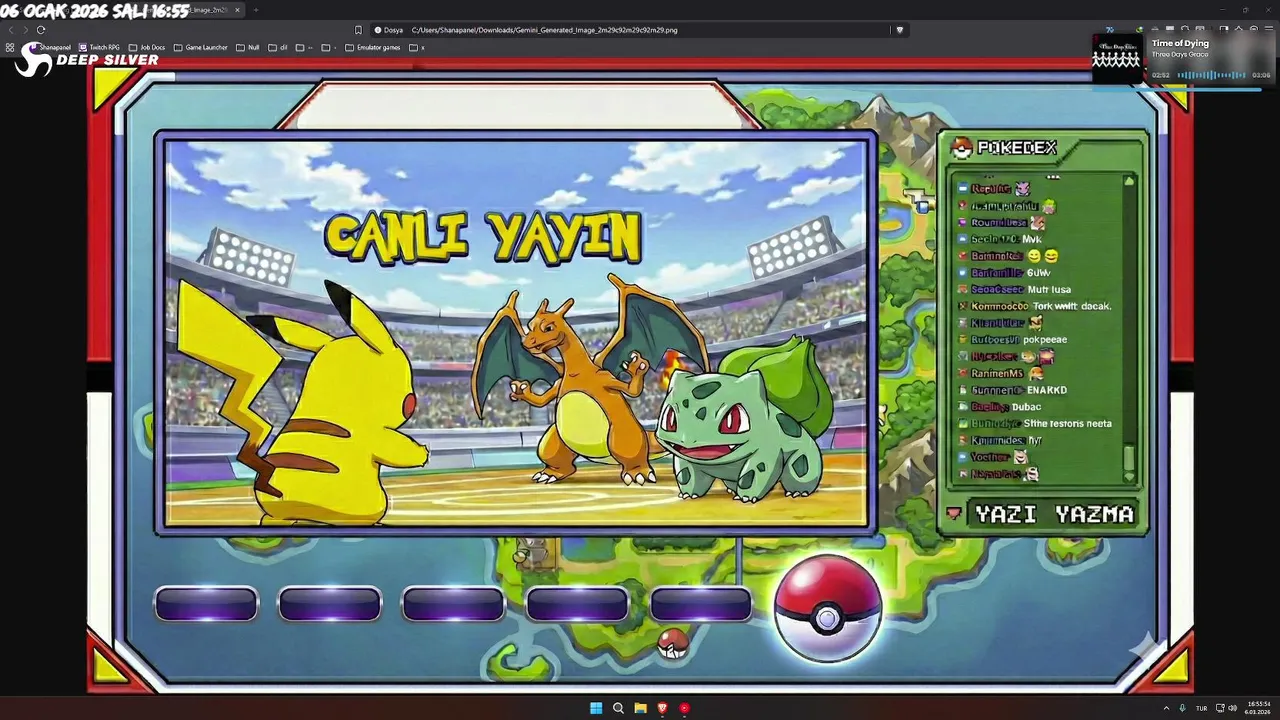Go back using the browser back arrow
The width and height of the screenshot is (1280, 720).
(x=11, y=30)
